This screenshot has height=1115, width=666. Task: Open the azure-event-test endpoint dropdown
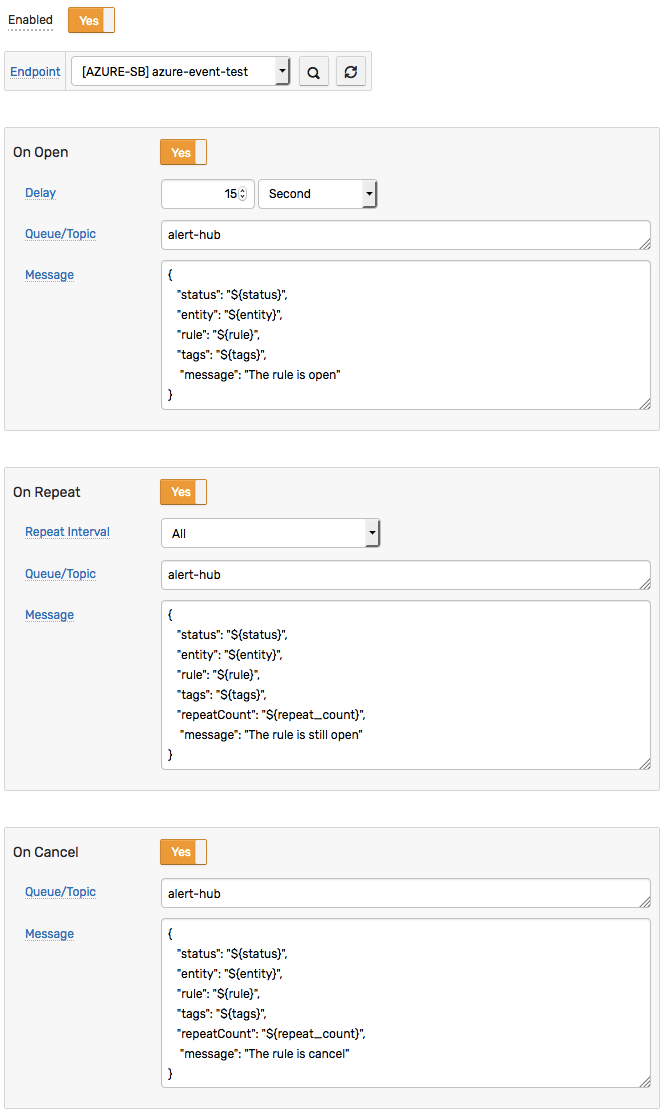(181, 71)
